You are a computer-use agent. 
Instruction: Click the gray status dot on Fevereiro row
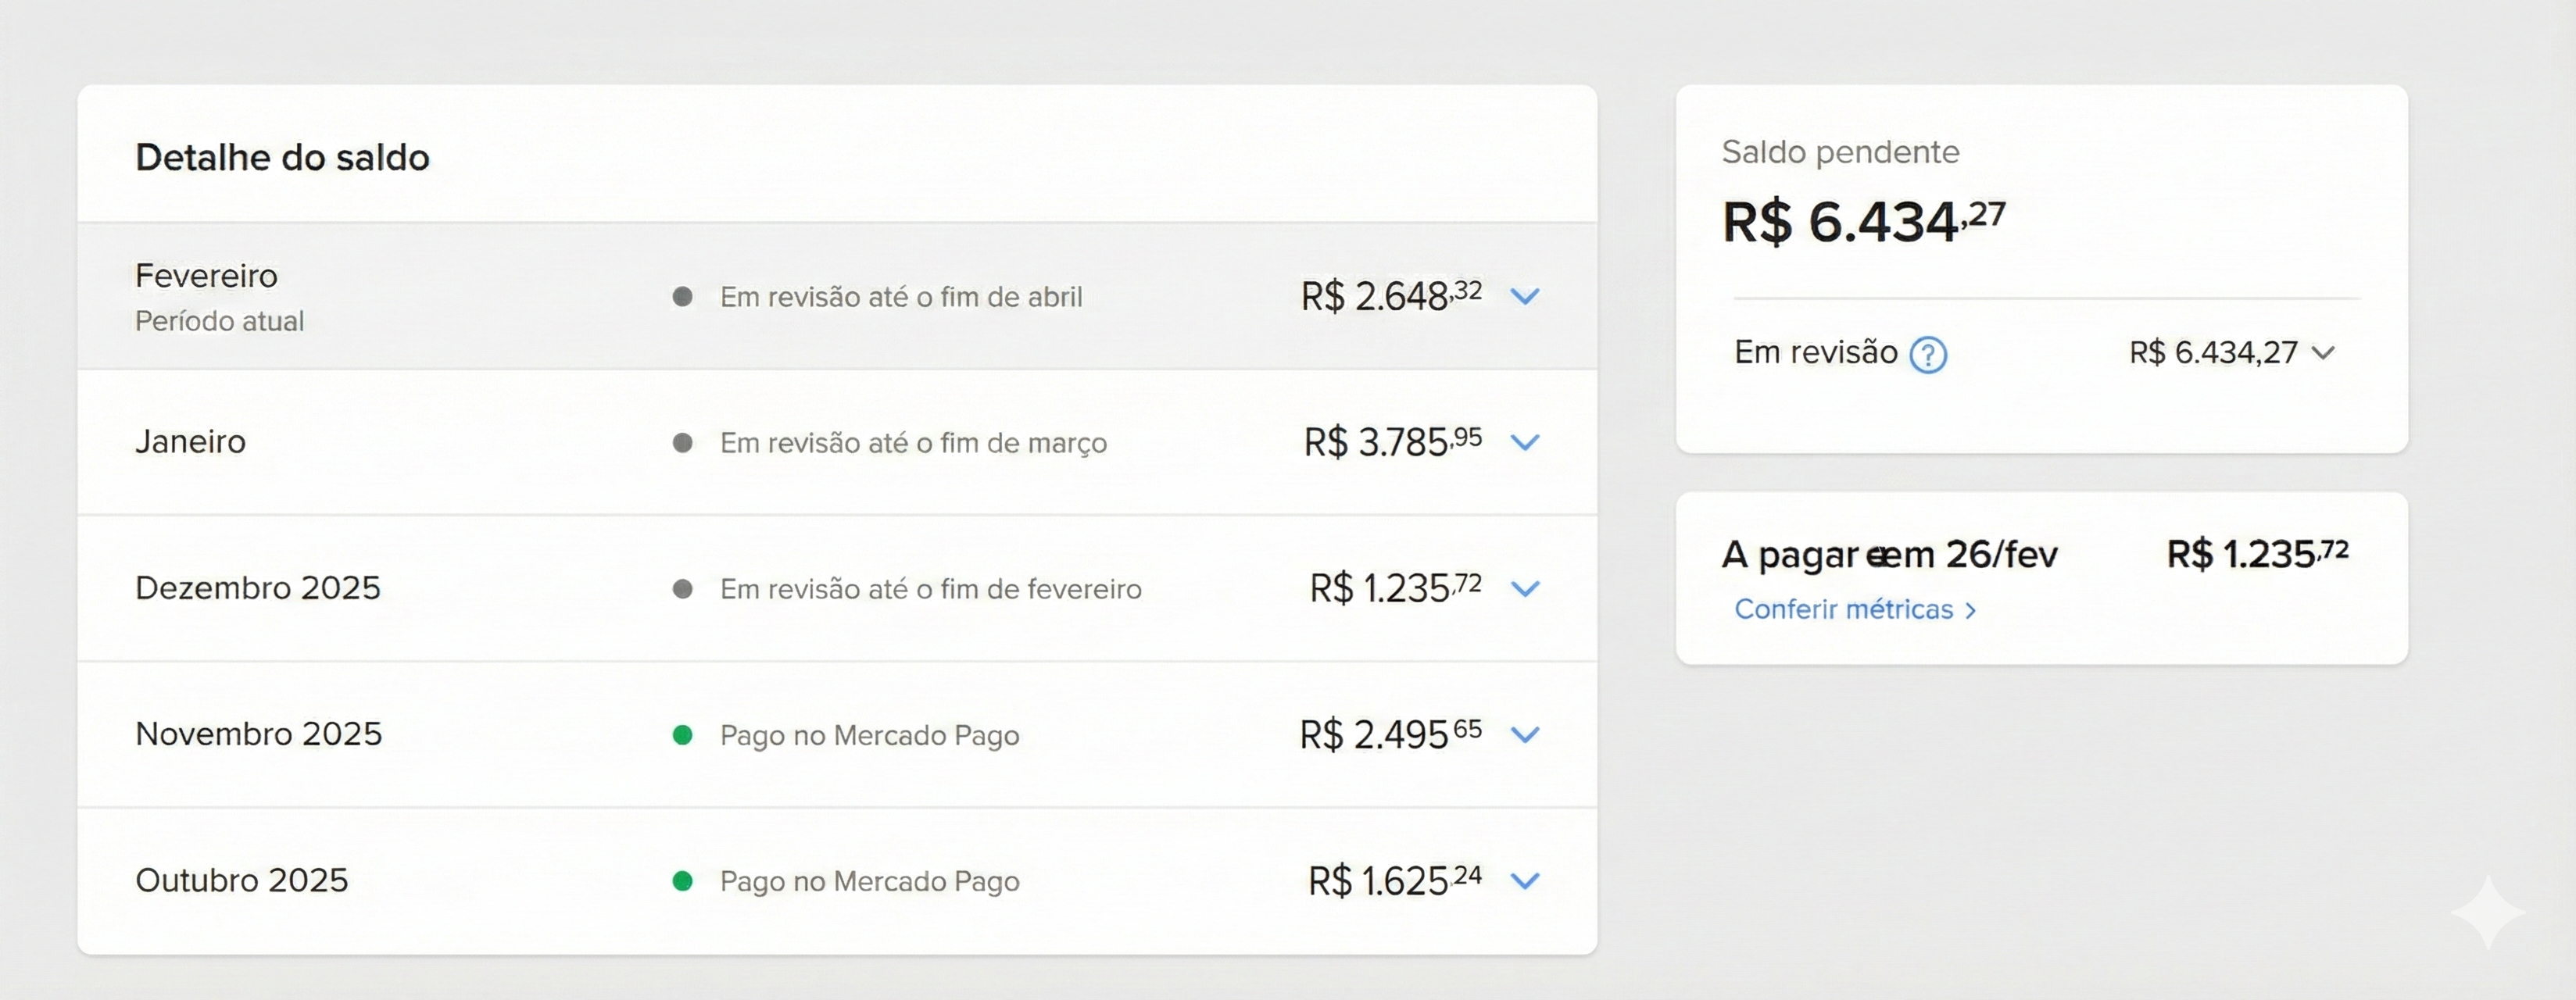point(684,296)
